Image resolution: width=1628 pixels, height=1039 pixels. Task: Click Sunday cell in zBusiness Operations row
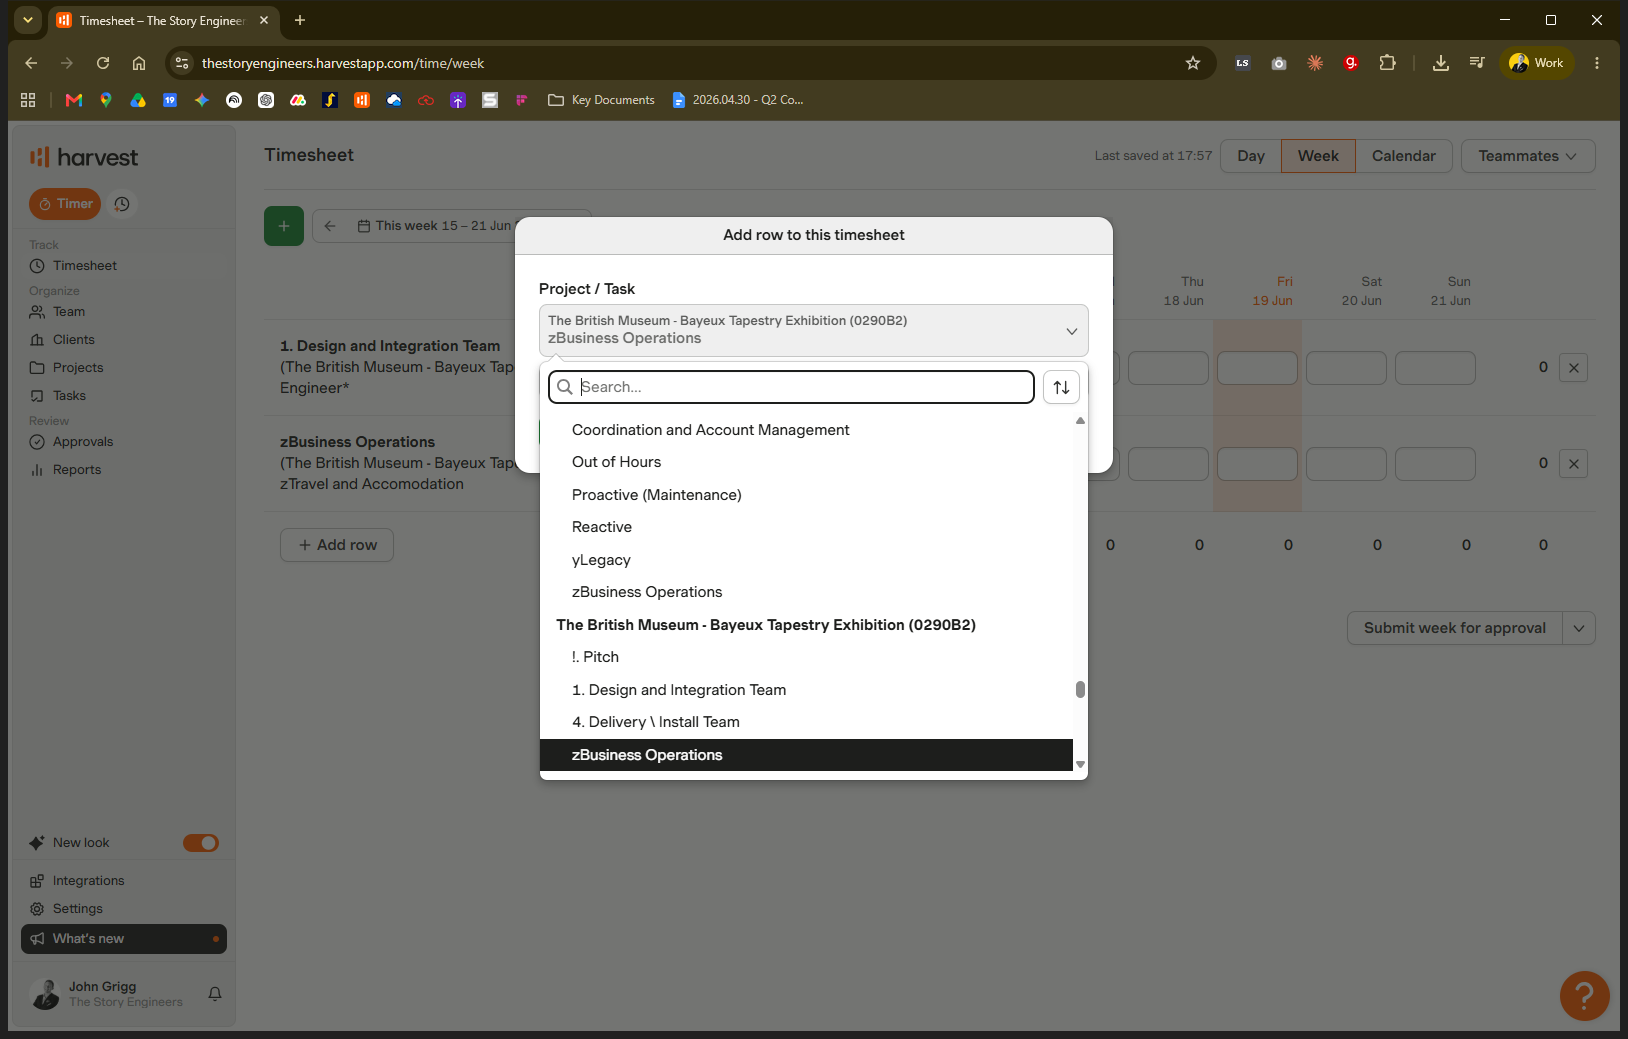pos(1435,464)
